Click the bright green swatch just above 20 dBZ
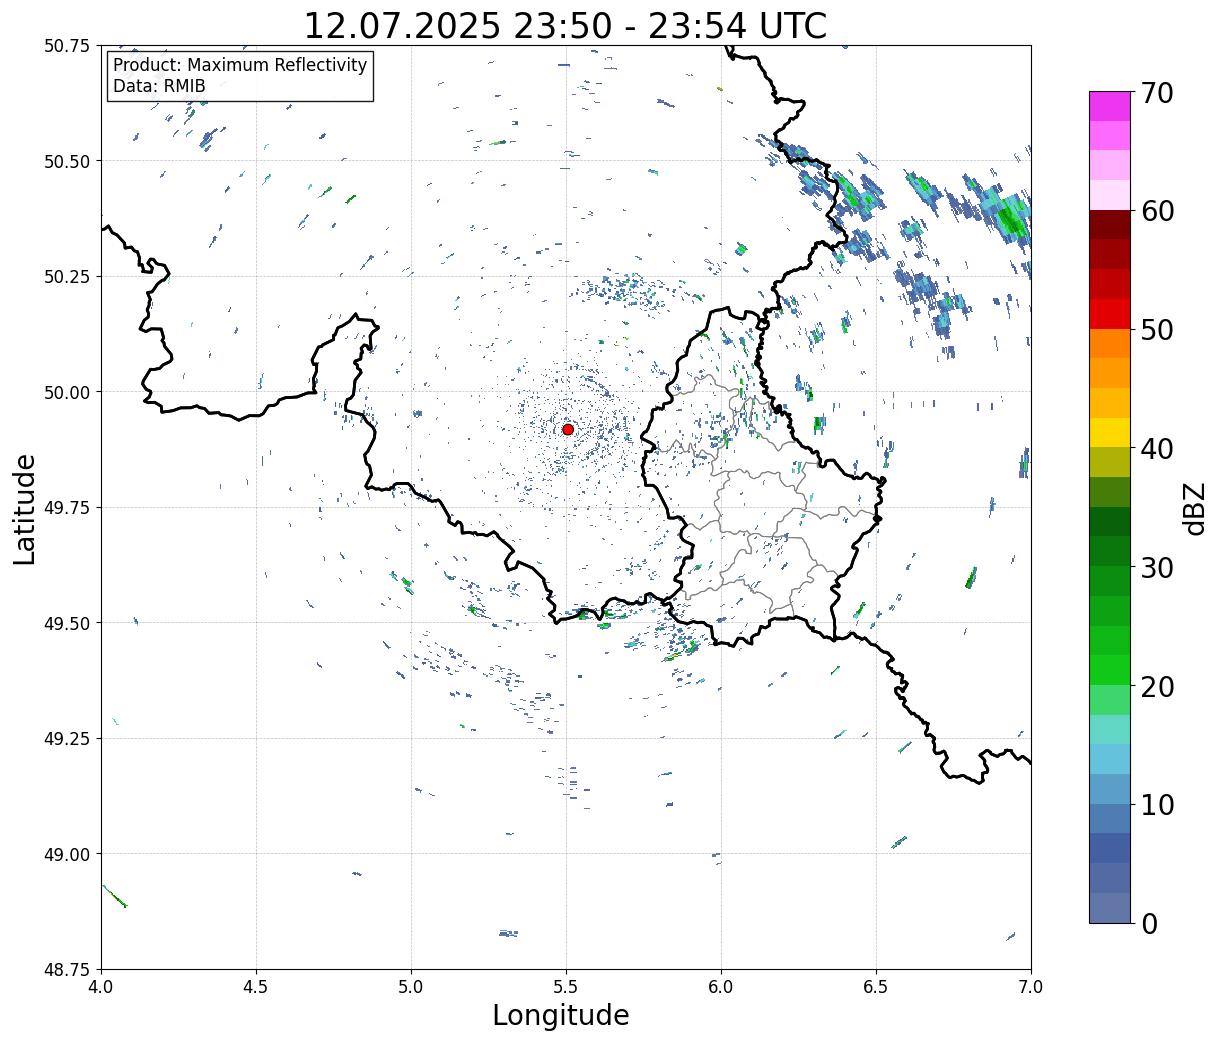Screen dimensions: 1219x1040 [x=1110, y=670]
